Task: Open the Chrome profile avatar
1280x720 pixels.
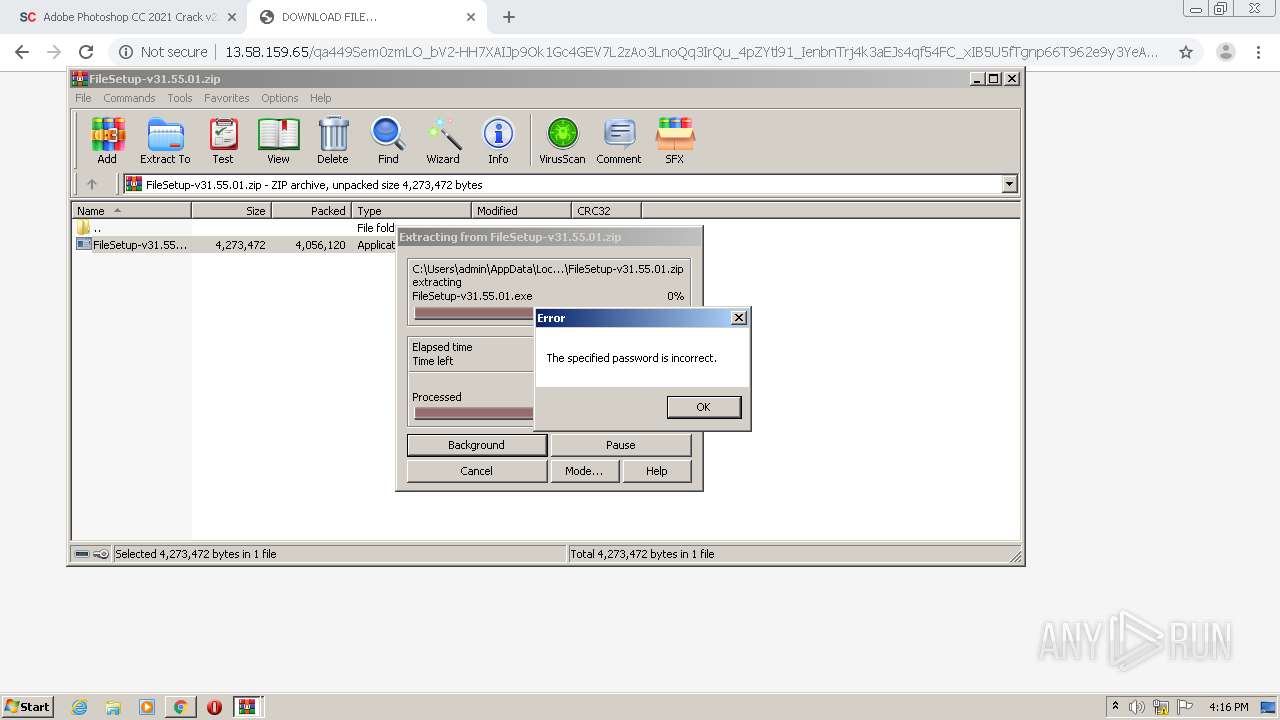Action: point(1225,52)
